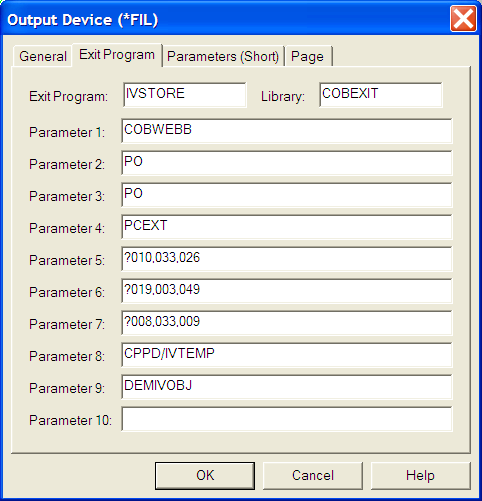482x501 pixels.
Task: Click the Exit Program field containing IVSTORE
Action: tap(185, 95)
